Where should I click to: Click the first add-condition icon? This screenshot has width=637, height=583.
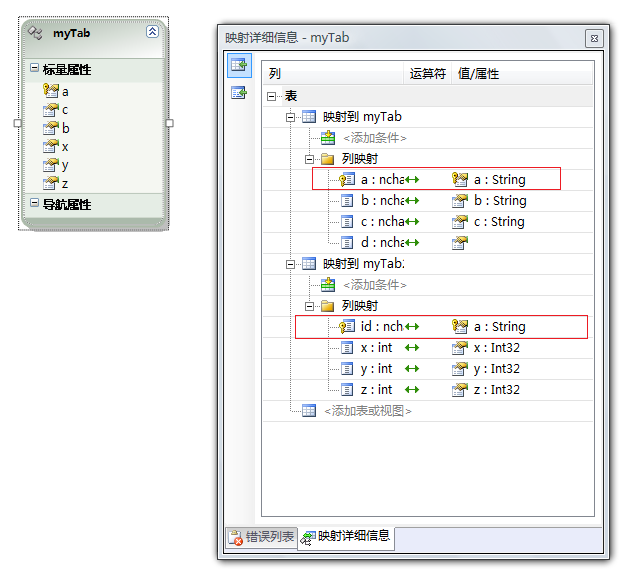pos(328,138)
